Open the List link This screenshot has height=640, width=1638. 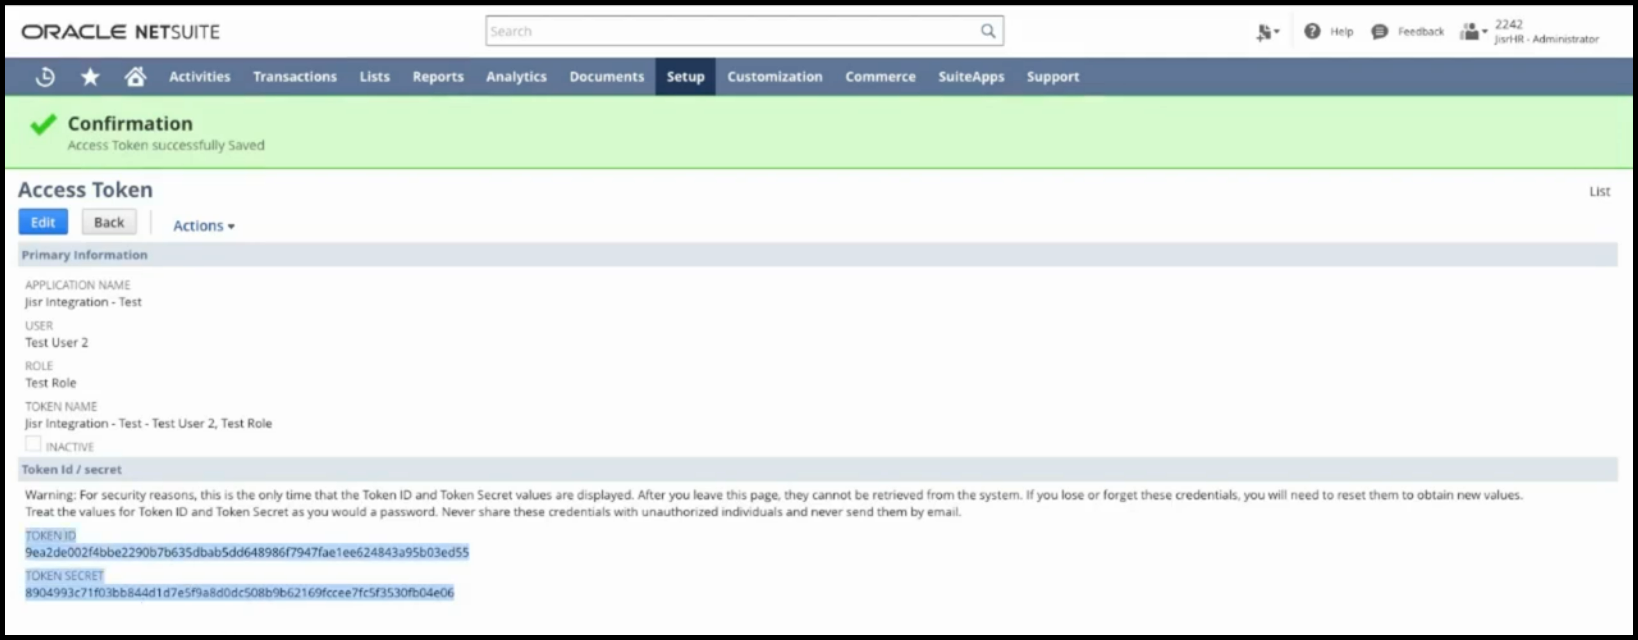point(1599,192)
